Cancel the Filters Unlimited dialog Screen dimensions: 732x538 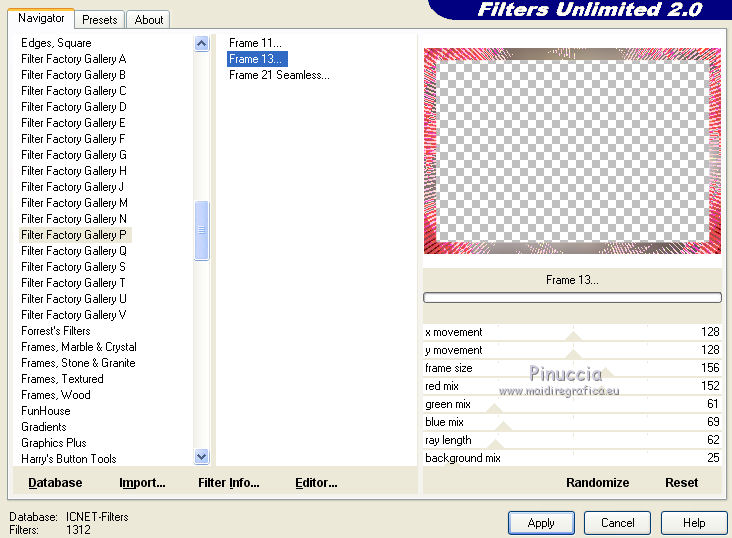(617, 523)
